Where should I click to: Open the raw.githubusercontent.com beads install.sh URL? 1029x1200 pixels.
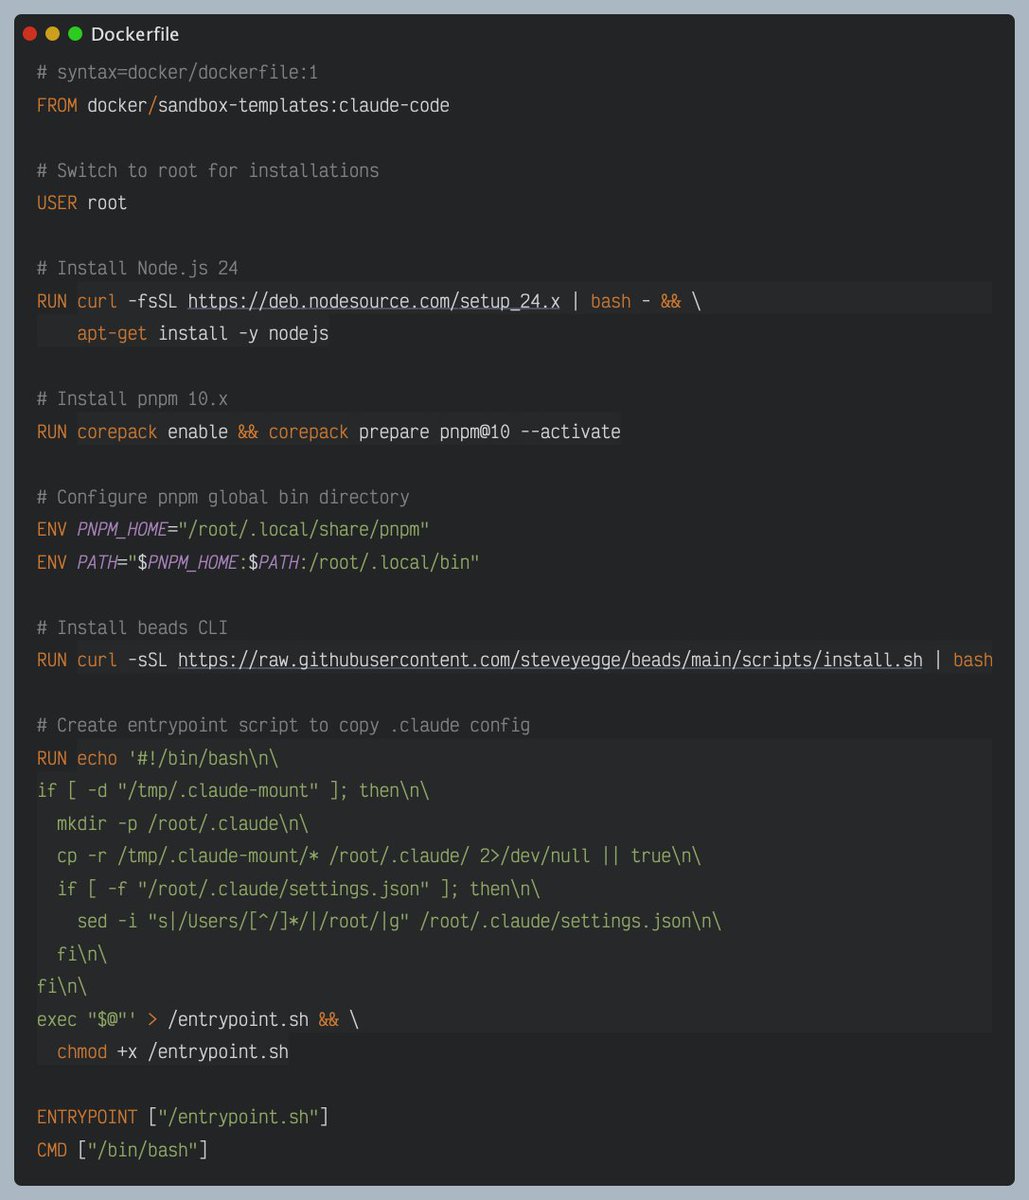point(550,660)
